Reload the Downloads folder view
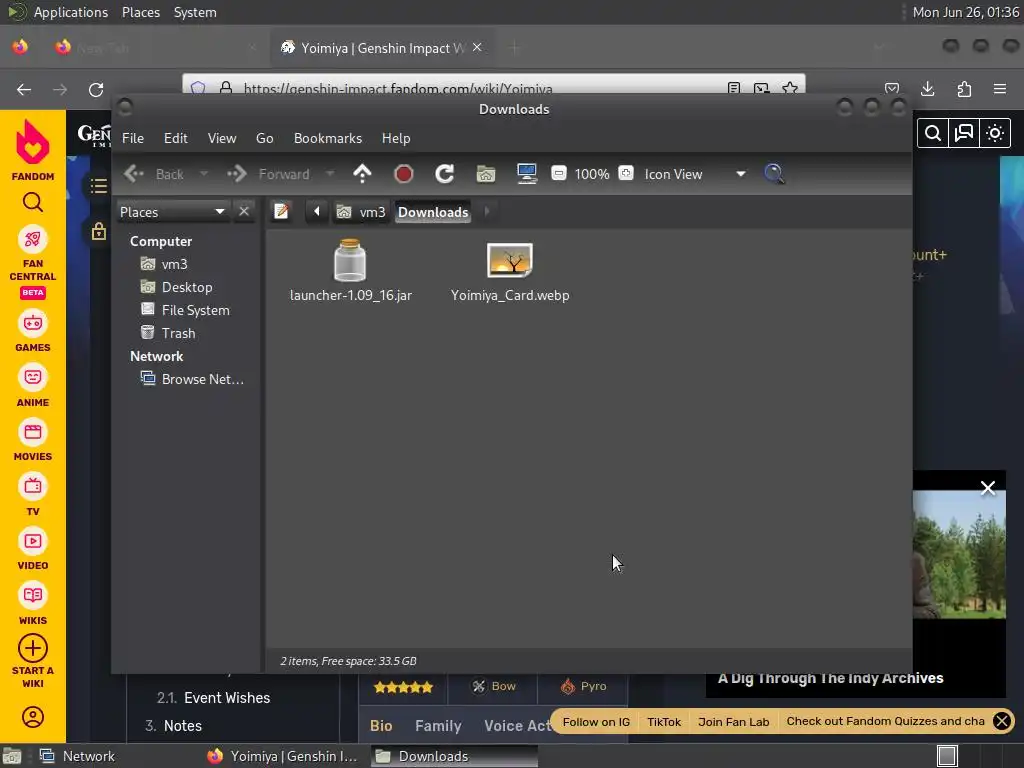 click(445, 174)
